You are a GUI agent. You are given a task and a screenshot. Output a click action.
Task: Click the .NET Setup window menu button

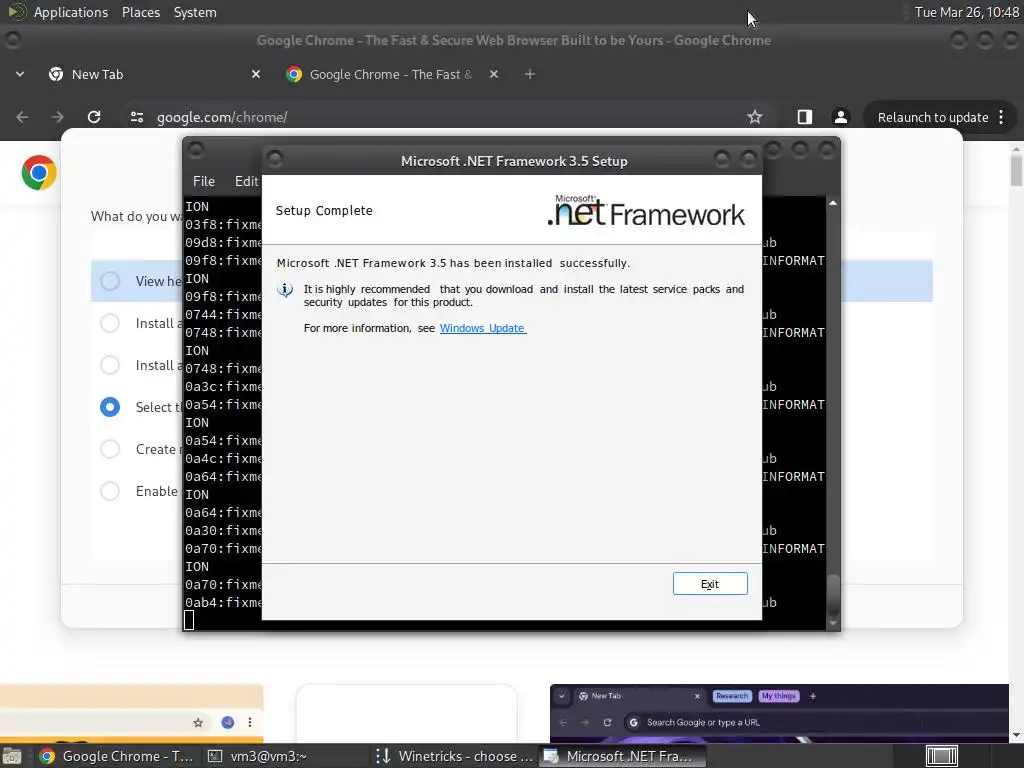pyautogui.click(x=275, y=159)
